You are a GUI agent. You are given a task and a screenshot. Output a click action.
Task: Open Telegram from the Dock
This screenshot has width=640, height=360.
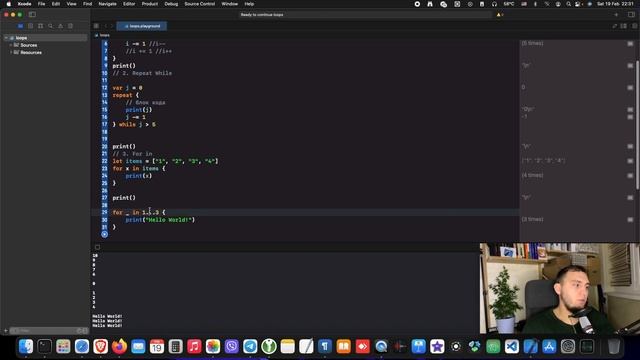250,347
